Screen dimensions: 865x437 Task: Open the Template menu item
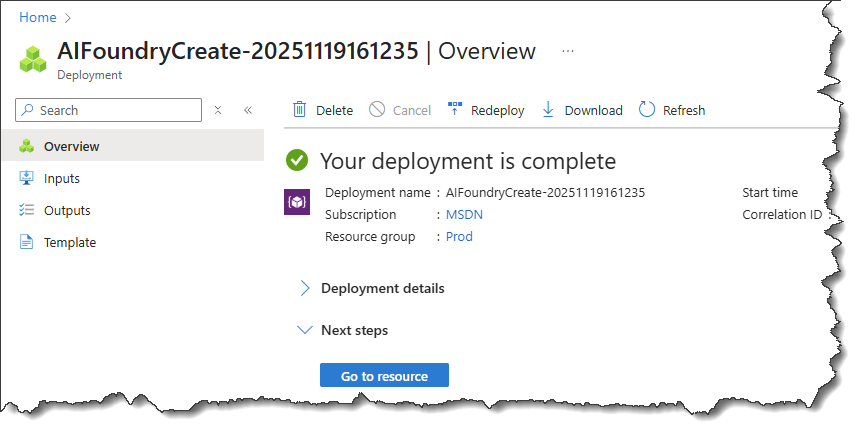[x=69, y=242]
